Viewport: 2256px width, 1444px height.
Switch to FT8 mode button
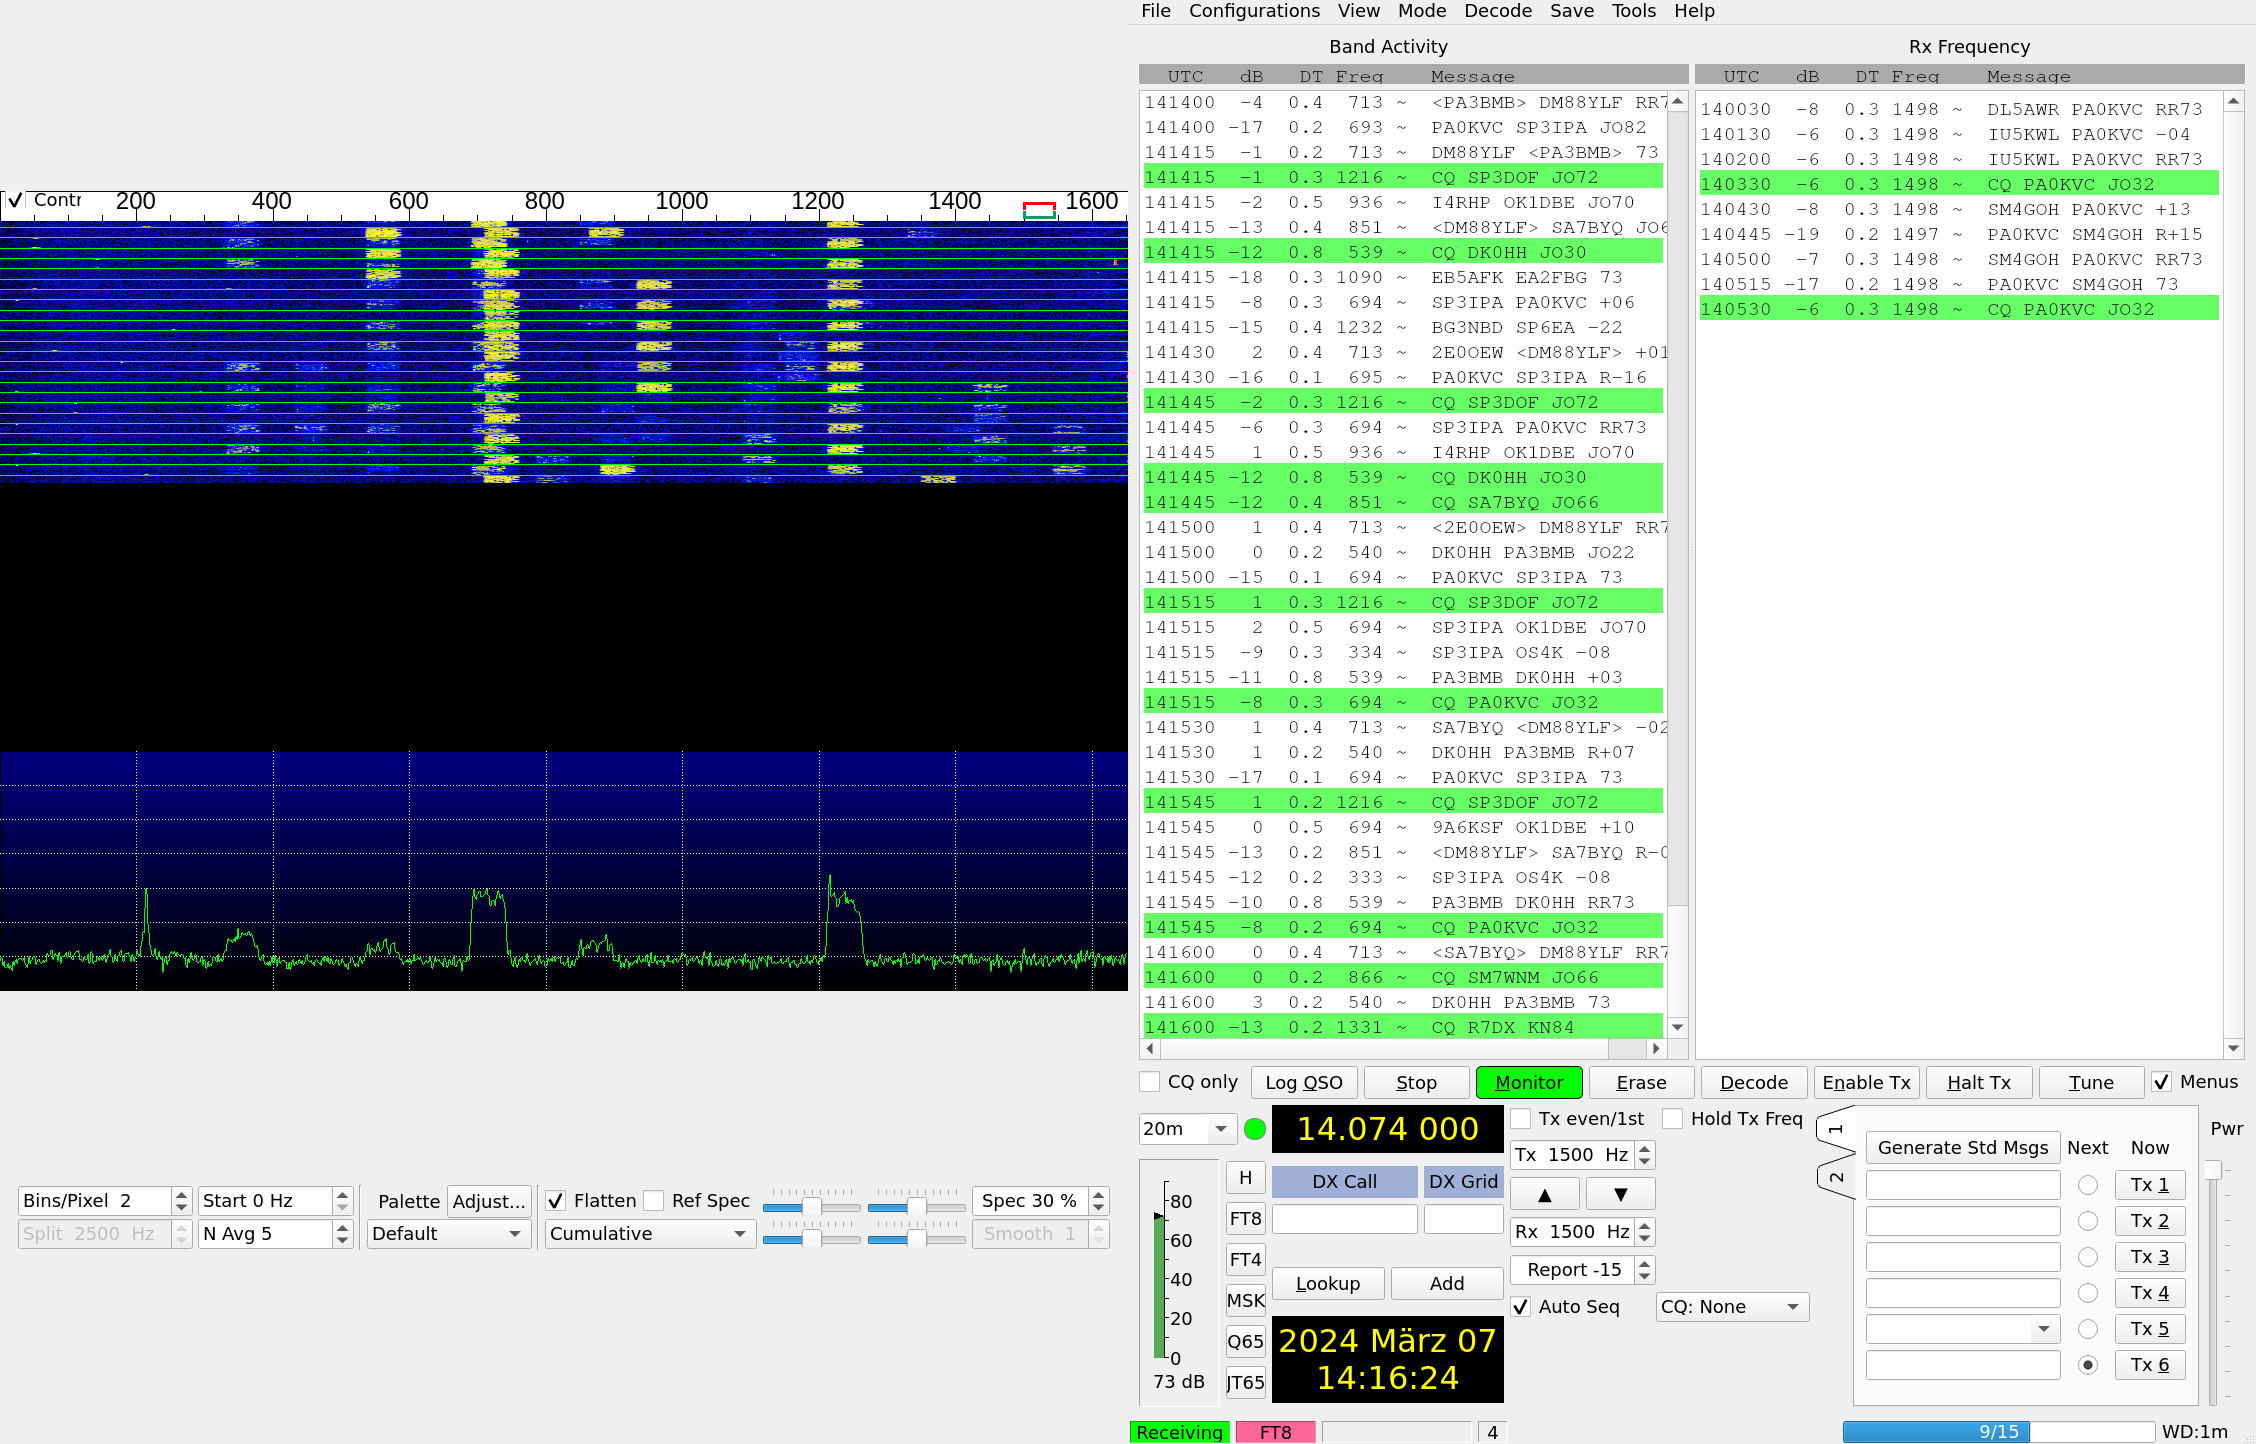pos(1245,1219)
